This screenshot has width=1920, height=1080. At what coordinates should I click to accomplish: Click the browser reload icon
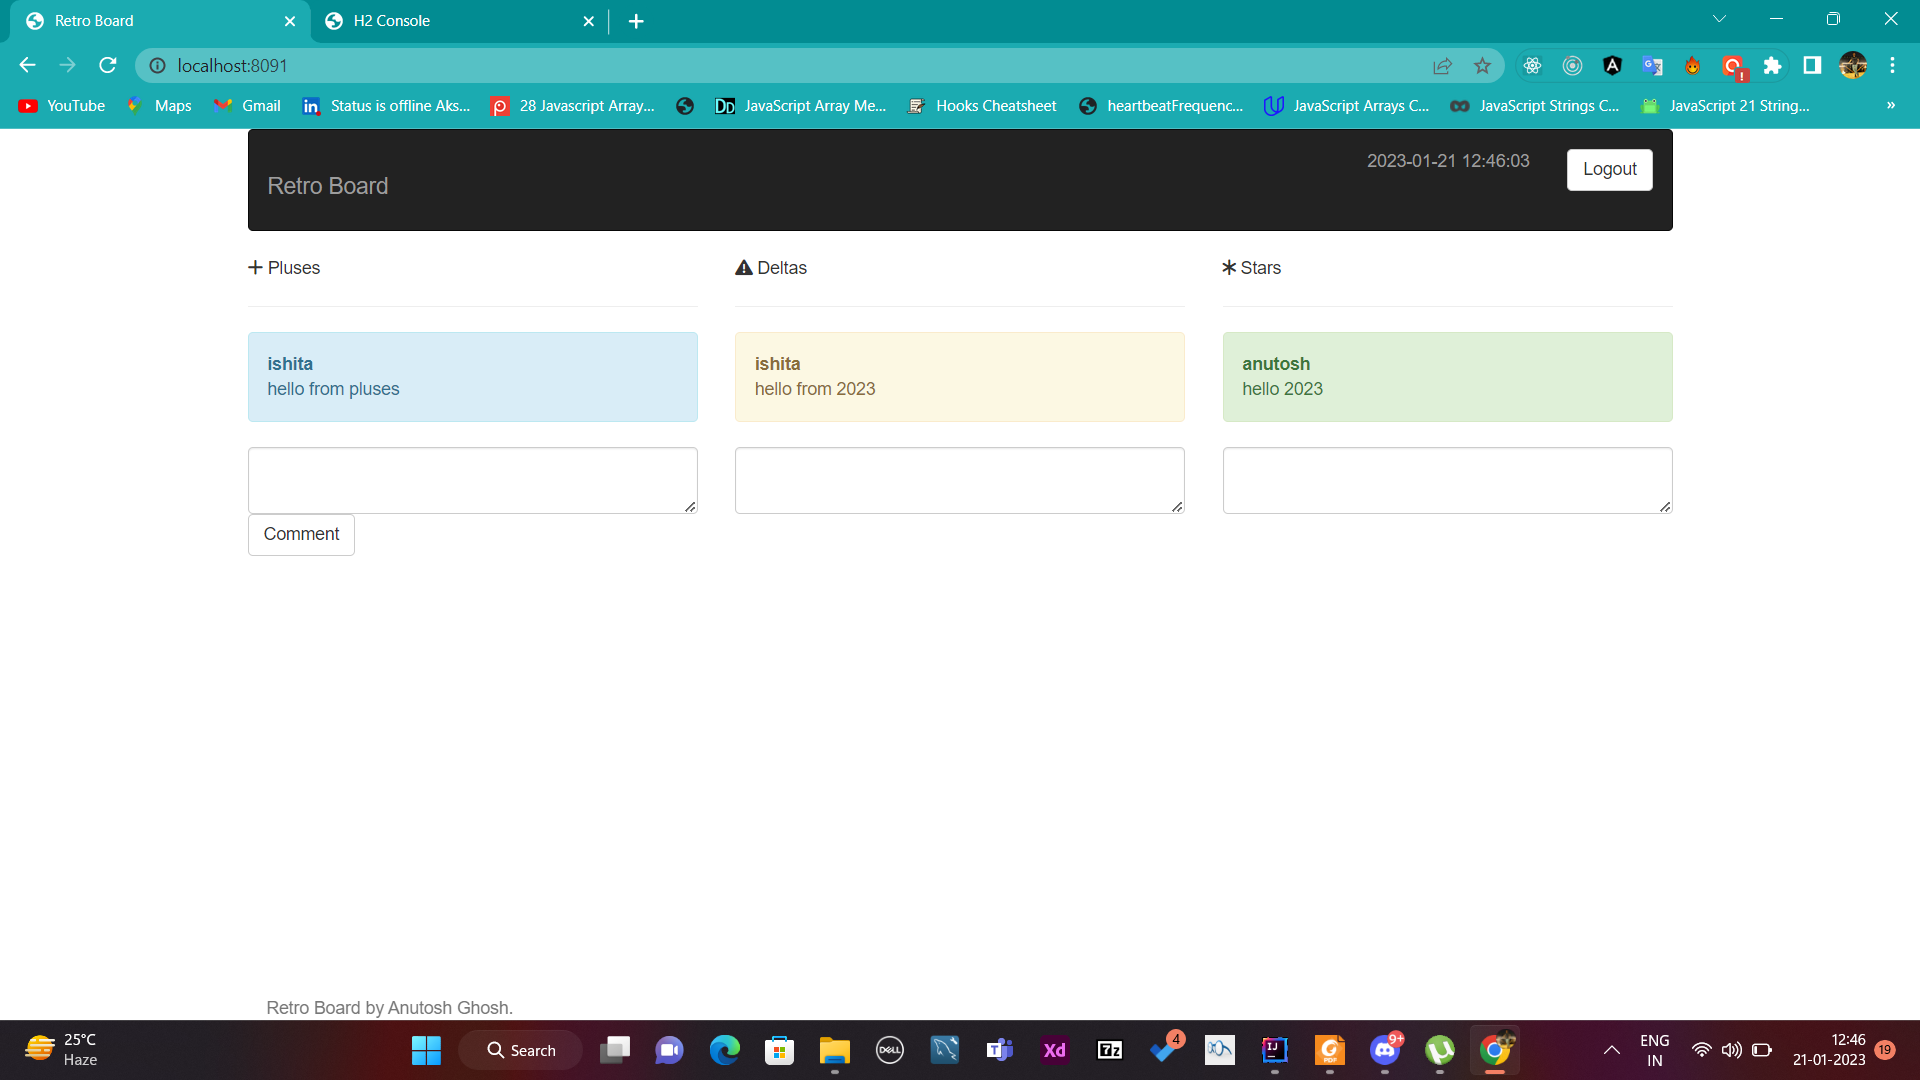coord(108,65)
